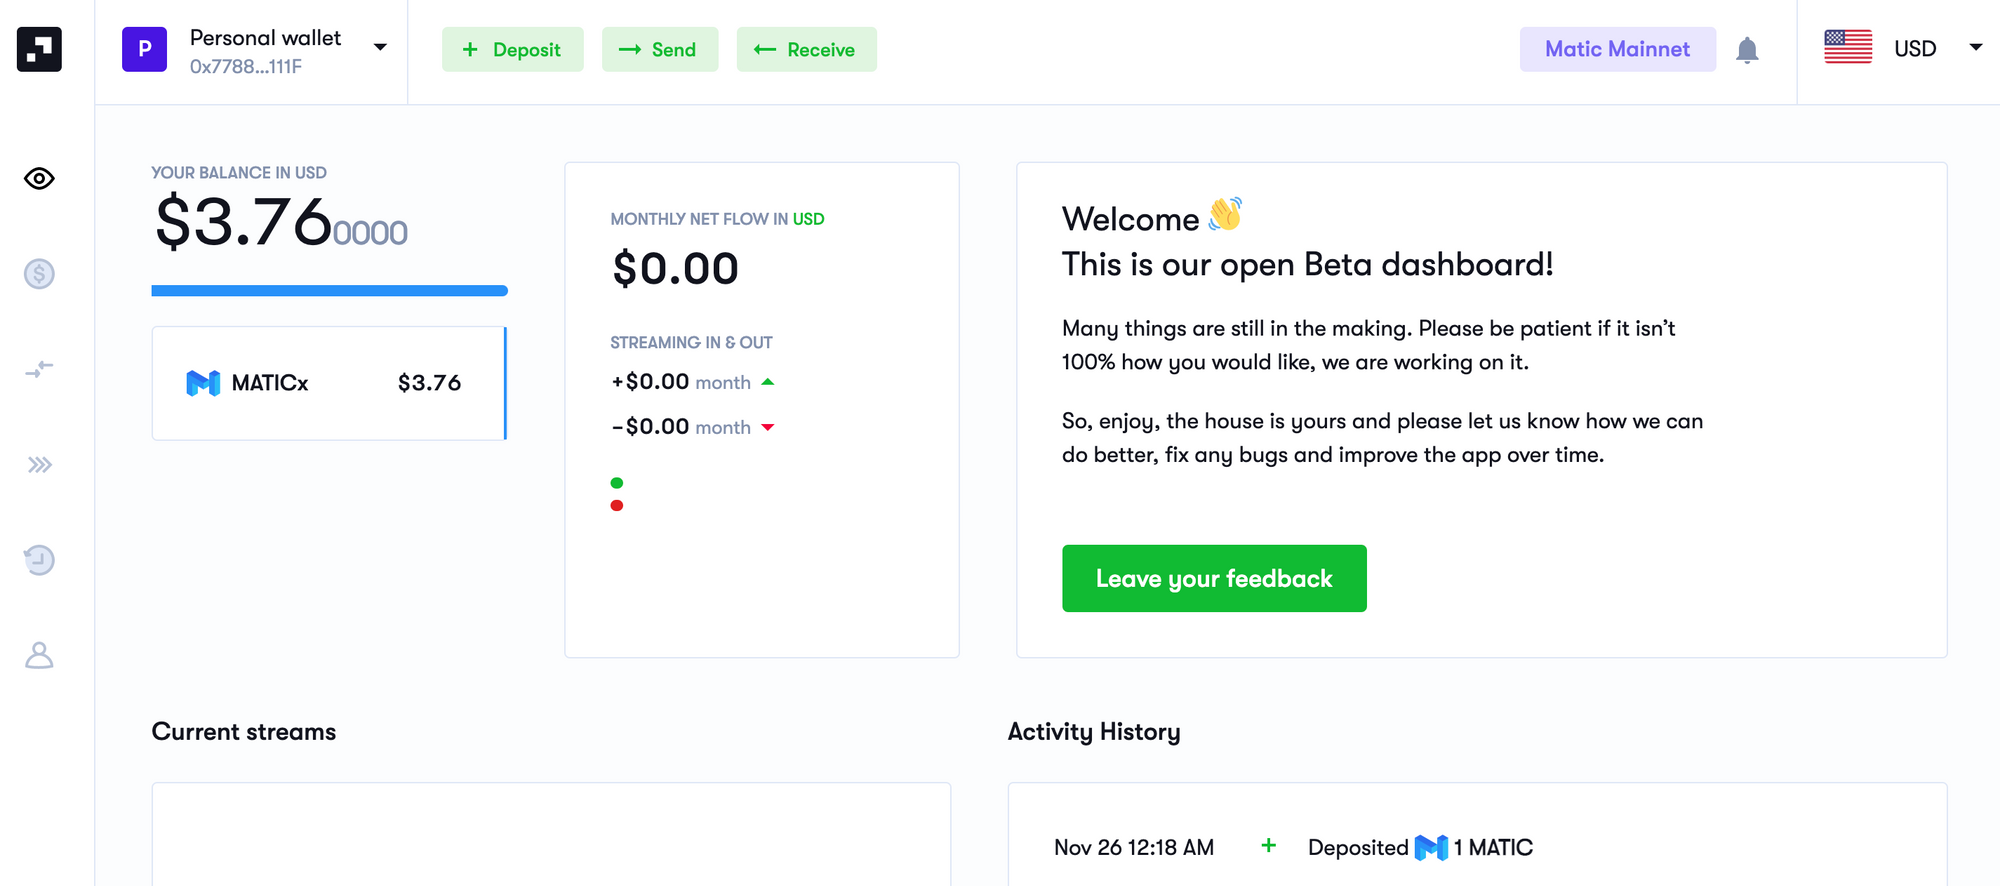Image resolution: width=2000 pixels, height=886 pixels.
Task: Toggle the red streaming-out indicator dot
Action: point(617,506)
